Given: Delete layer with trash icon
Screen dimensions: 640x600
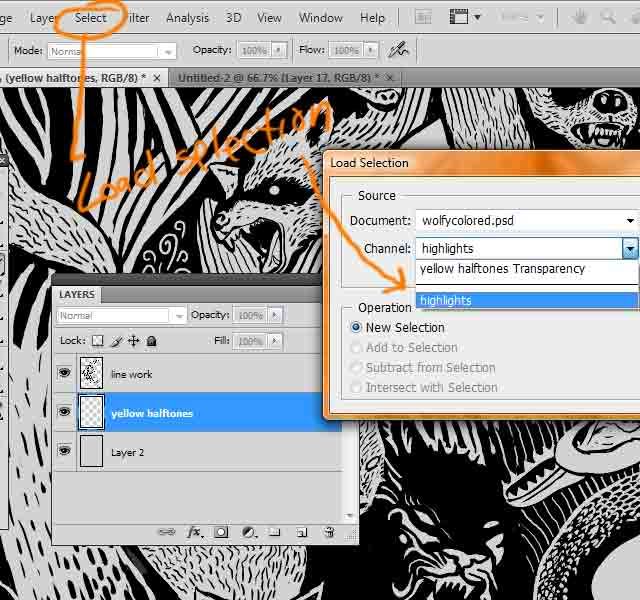Looking at the screenshot, I should click(x=327, y=533).
